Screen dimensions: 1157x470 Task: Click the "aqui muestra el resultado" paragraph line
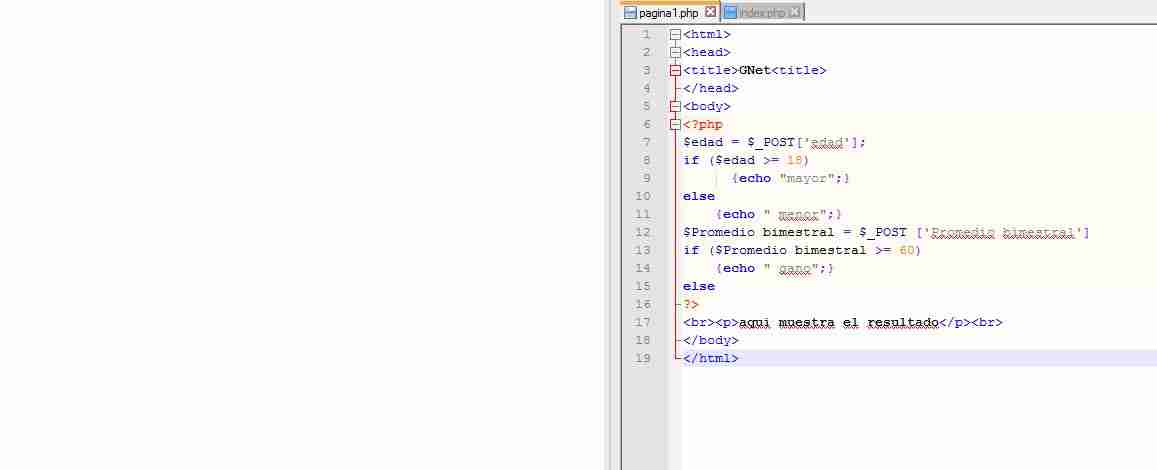843,323
